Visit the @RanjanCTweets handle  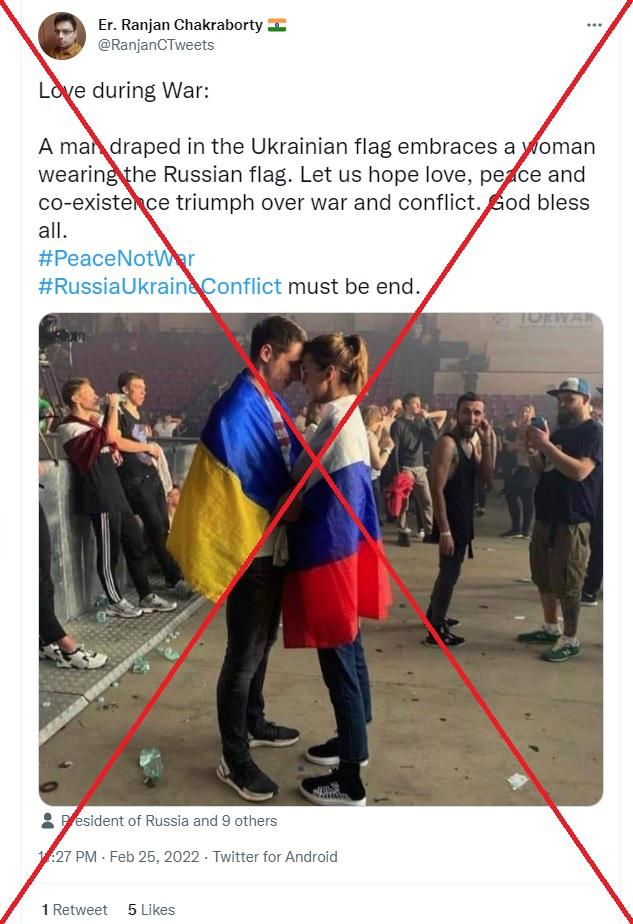point(156,45)
